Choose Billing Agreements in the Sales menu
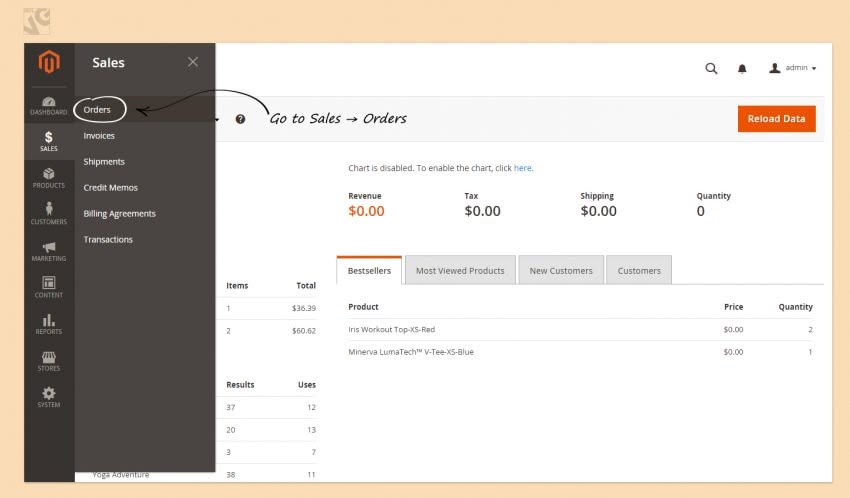Screen dimensions: 850x498 [x=119, y=214]
